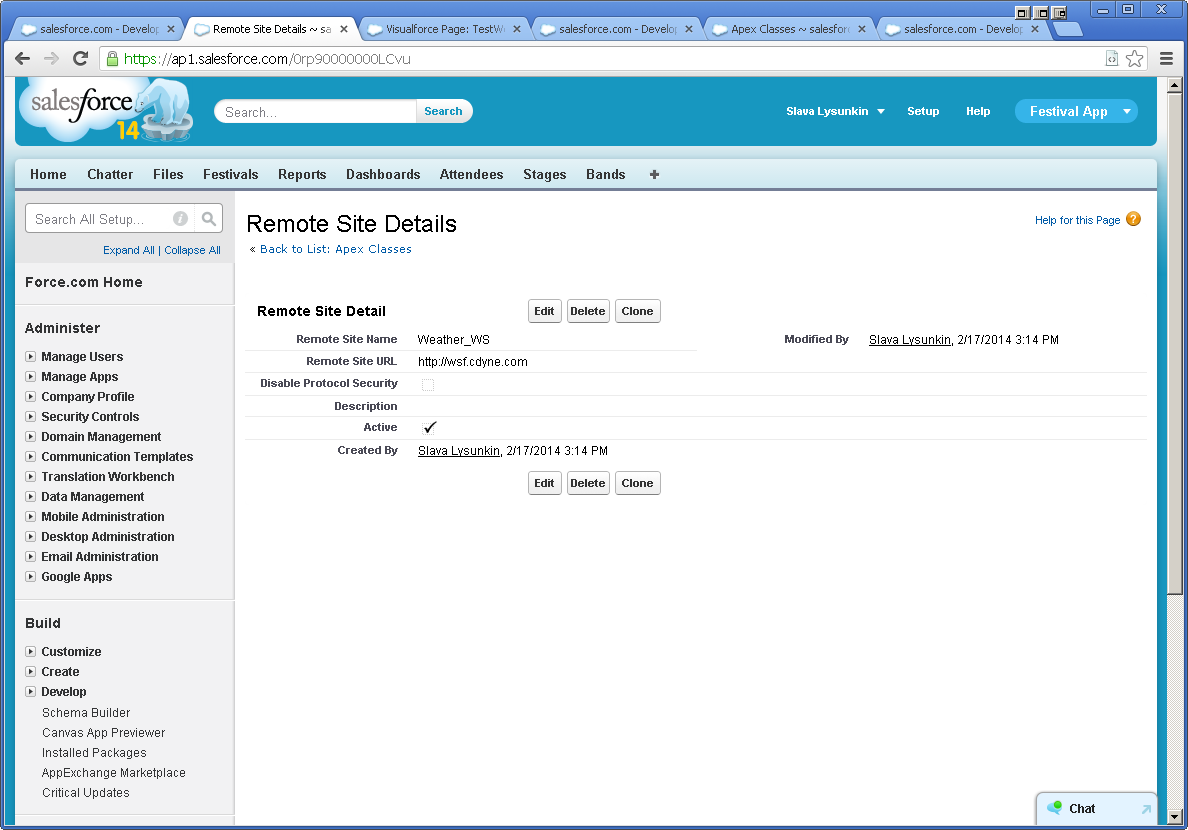This screenshot has height=830, width=1188.
Task: Click Expand All link
Action: [129, 250]
